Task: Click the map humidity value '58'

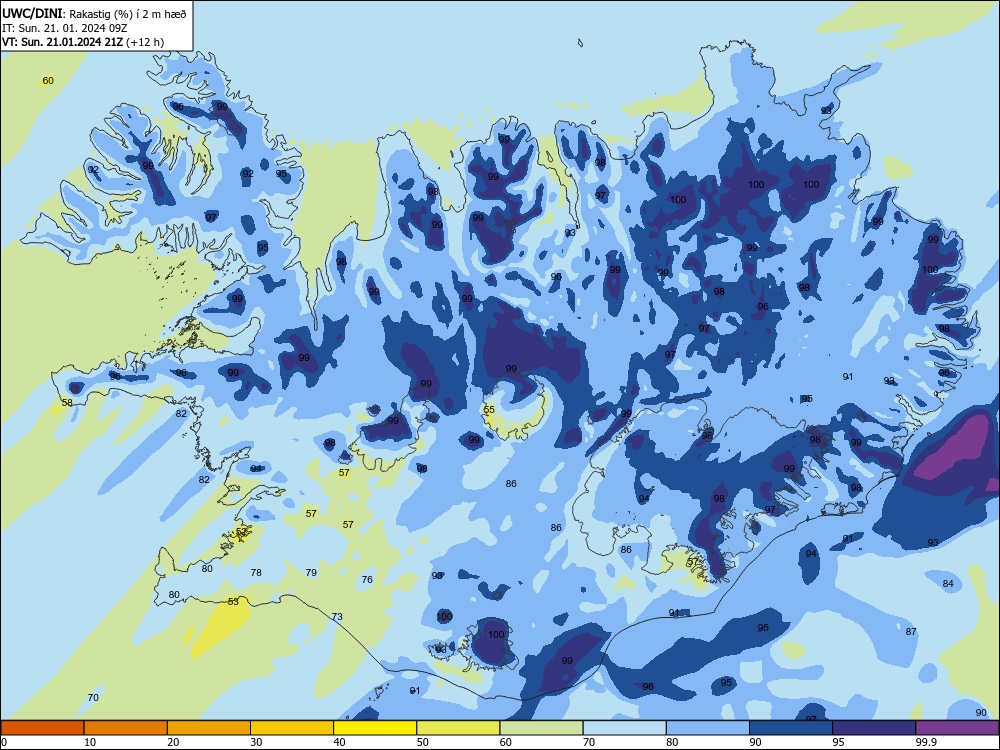Action: [67, 402]
